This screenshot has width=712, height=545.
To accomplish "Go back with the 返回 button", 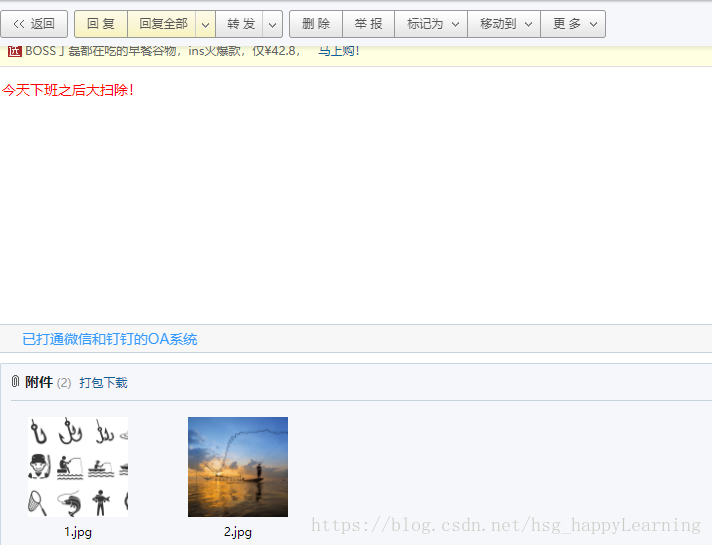I will pos(34,24).
